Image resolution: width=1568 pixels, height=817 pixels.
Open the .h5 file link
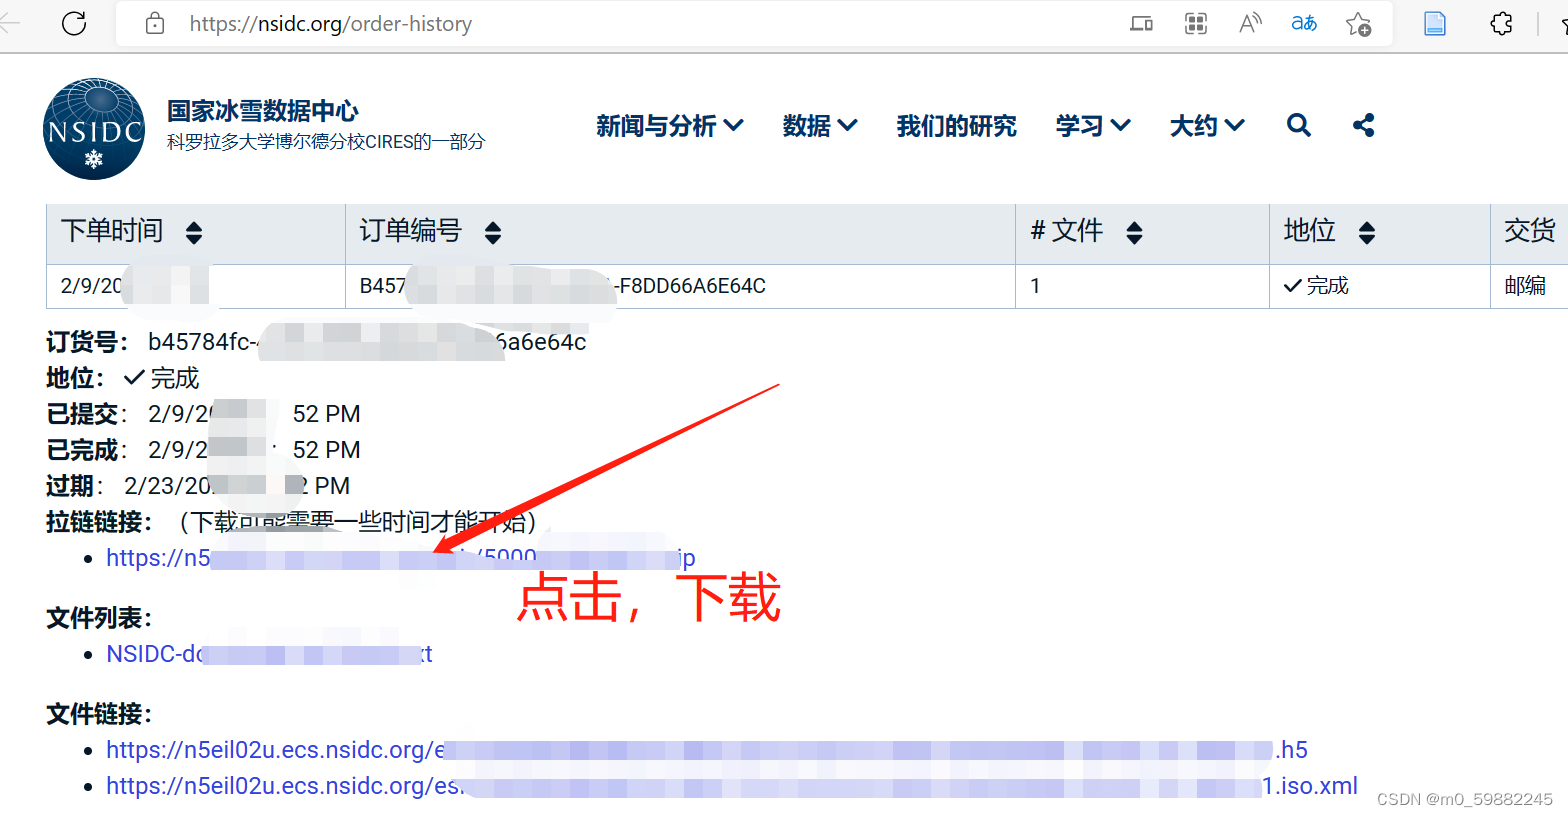point(706,750)
